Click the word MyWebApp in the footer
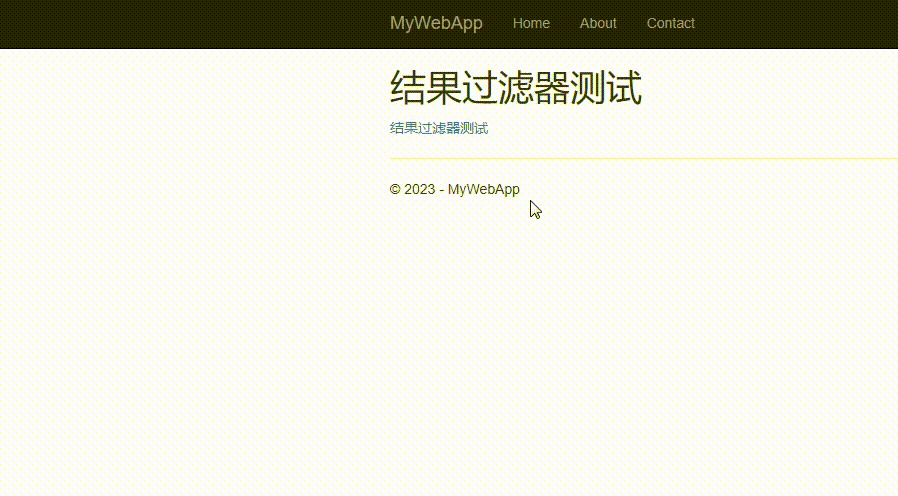This screenshot has width=898, height=496. (x=484, y=189)
